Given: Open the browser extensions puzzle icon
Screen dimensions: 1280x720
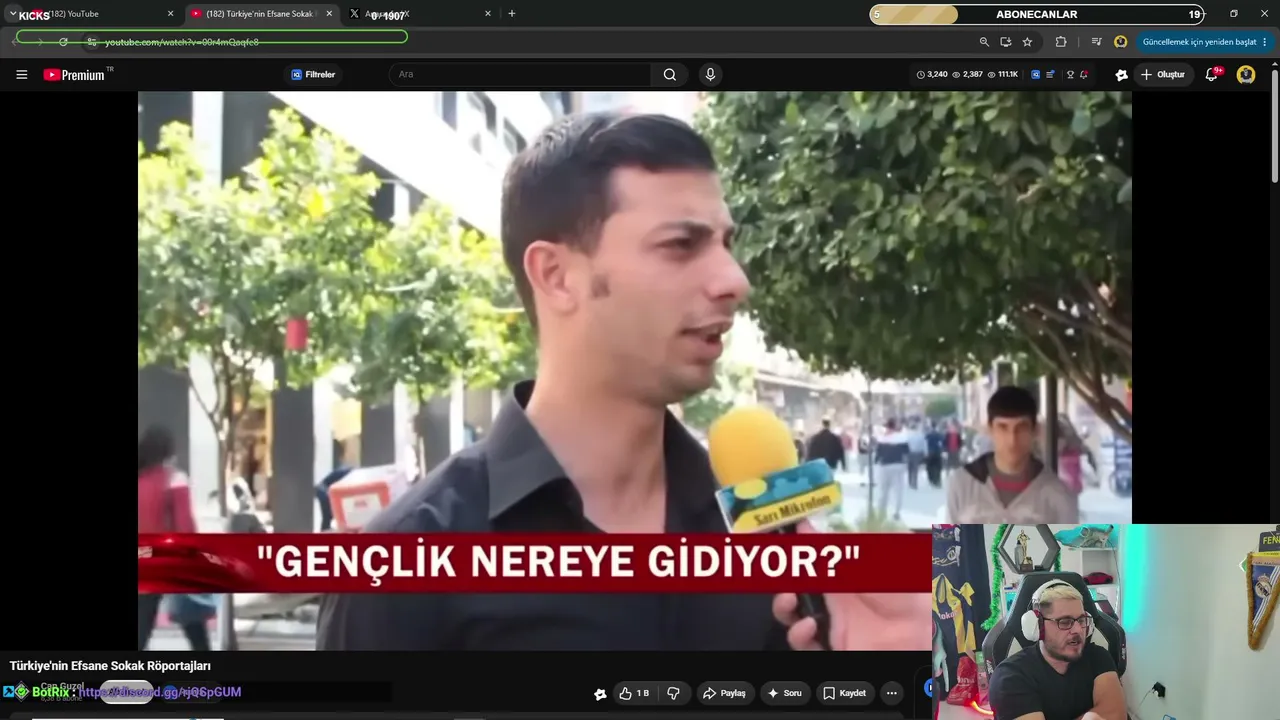Looking at the screenshot, I should [1061, 42].
